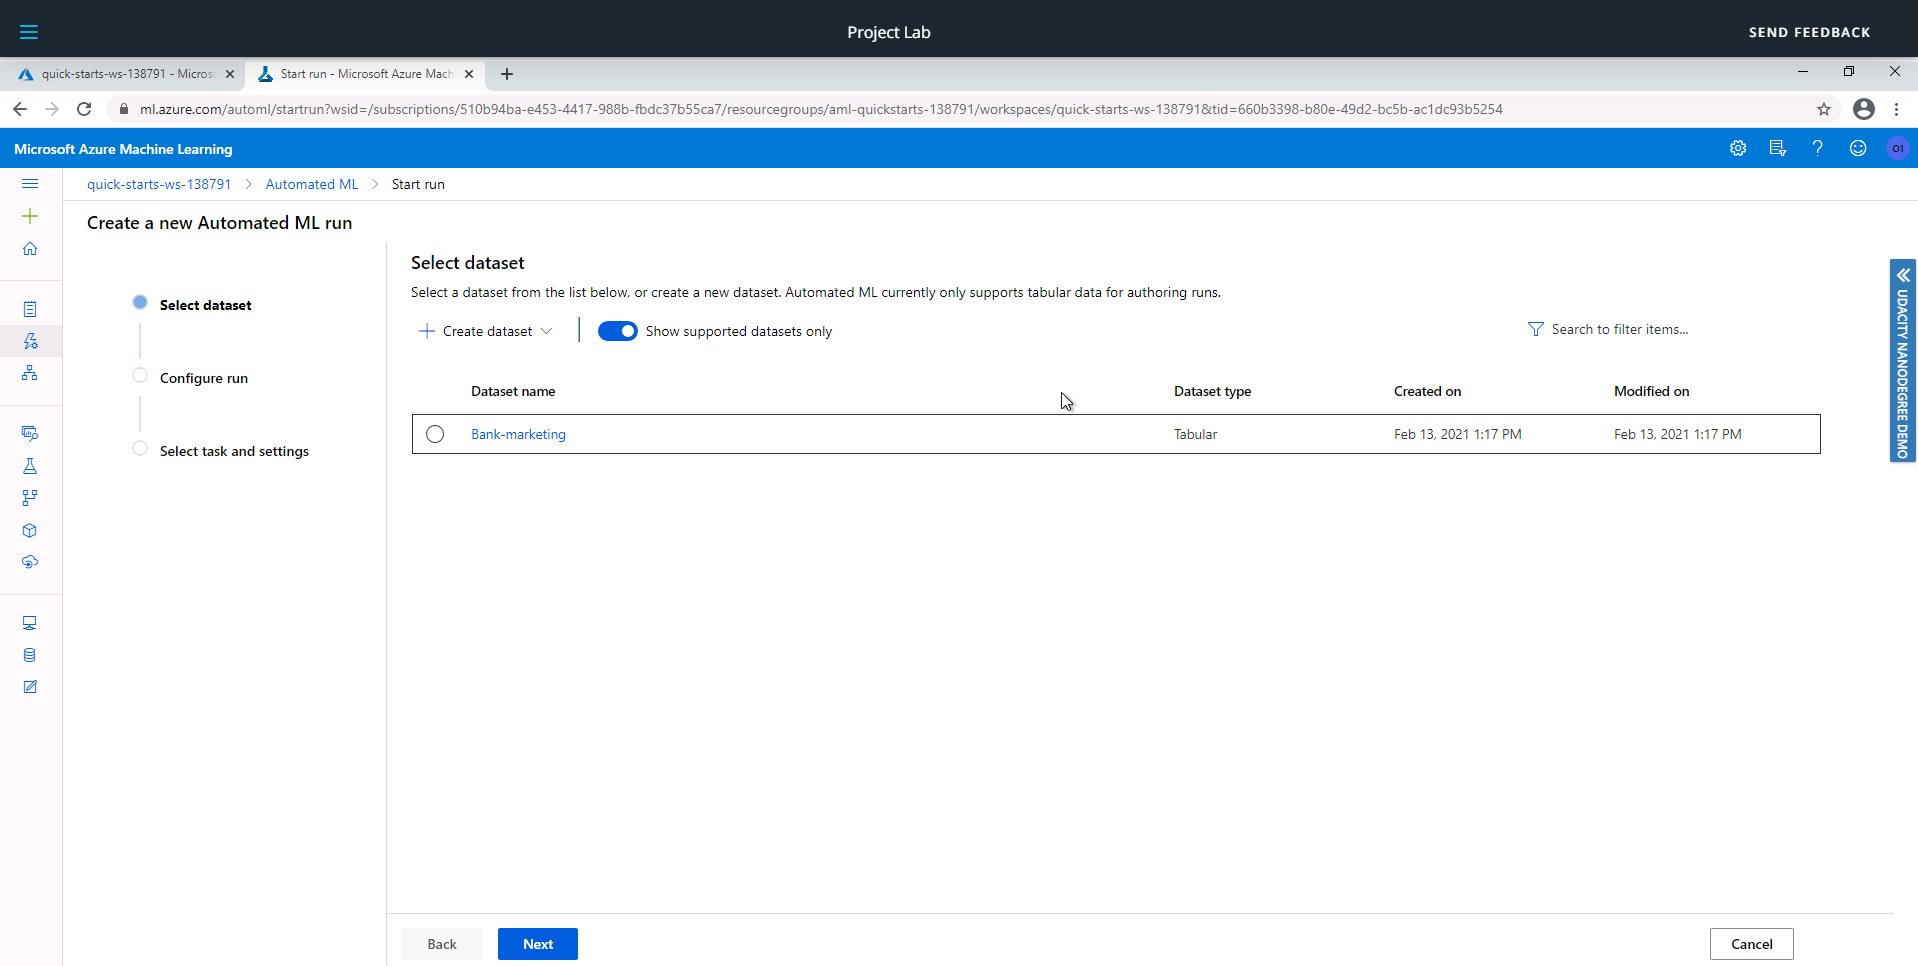1918x966 pixels.
Task: Select the Bank-marketing dataset radio button
Action: tap(435, 434)
